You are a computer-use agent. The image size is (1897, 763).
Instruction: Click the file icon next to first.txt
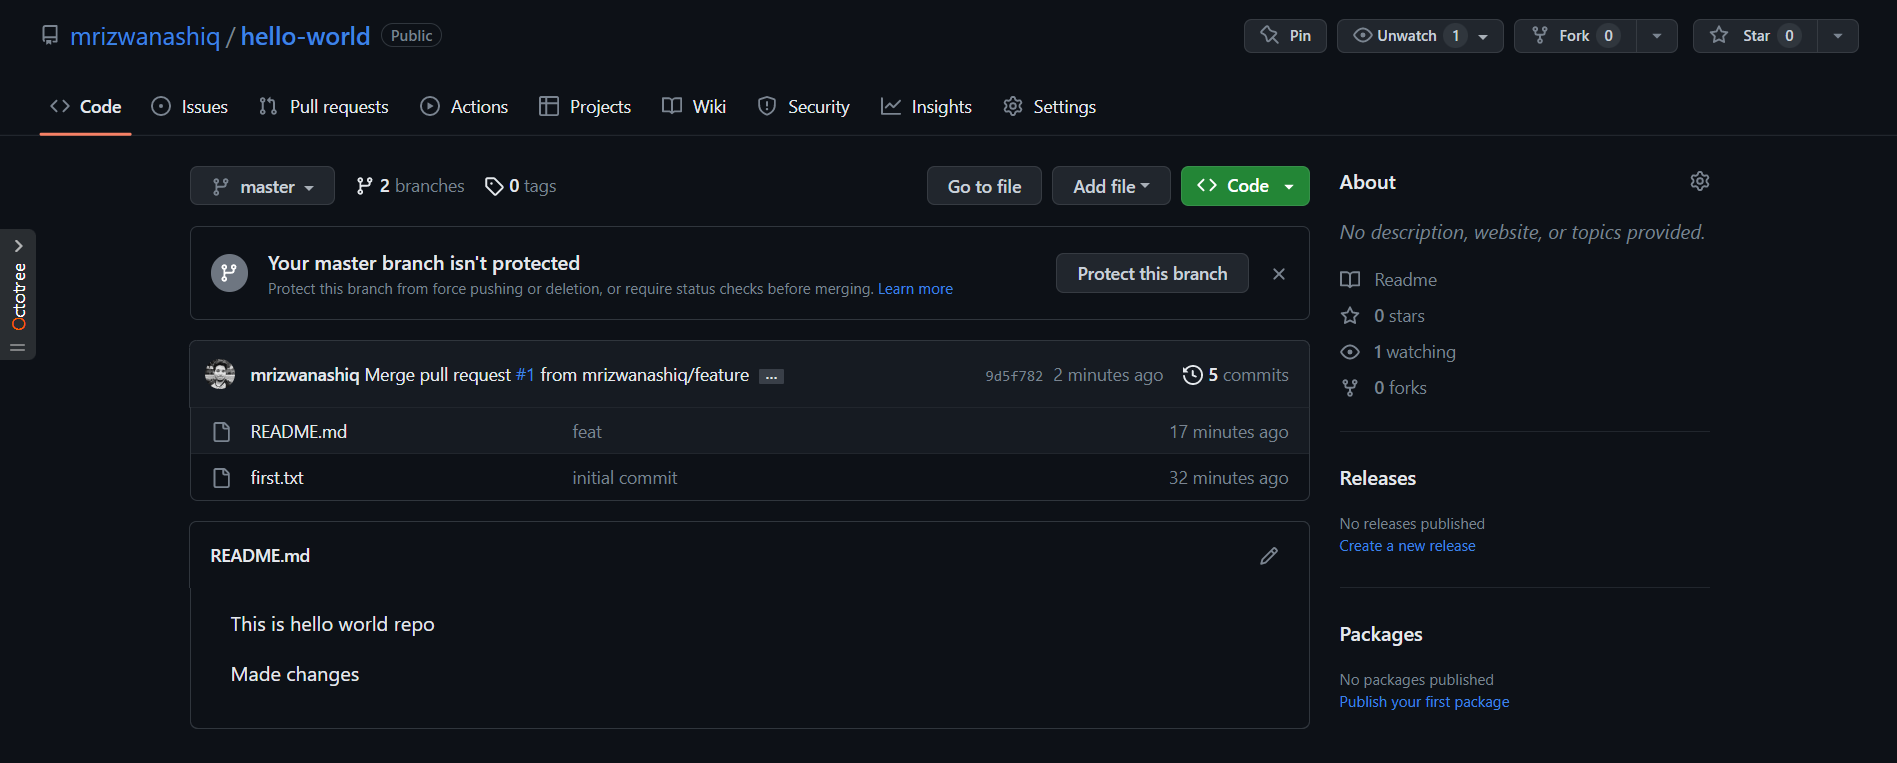(222, 478)
